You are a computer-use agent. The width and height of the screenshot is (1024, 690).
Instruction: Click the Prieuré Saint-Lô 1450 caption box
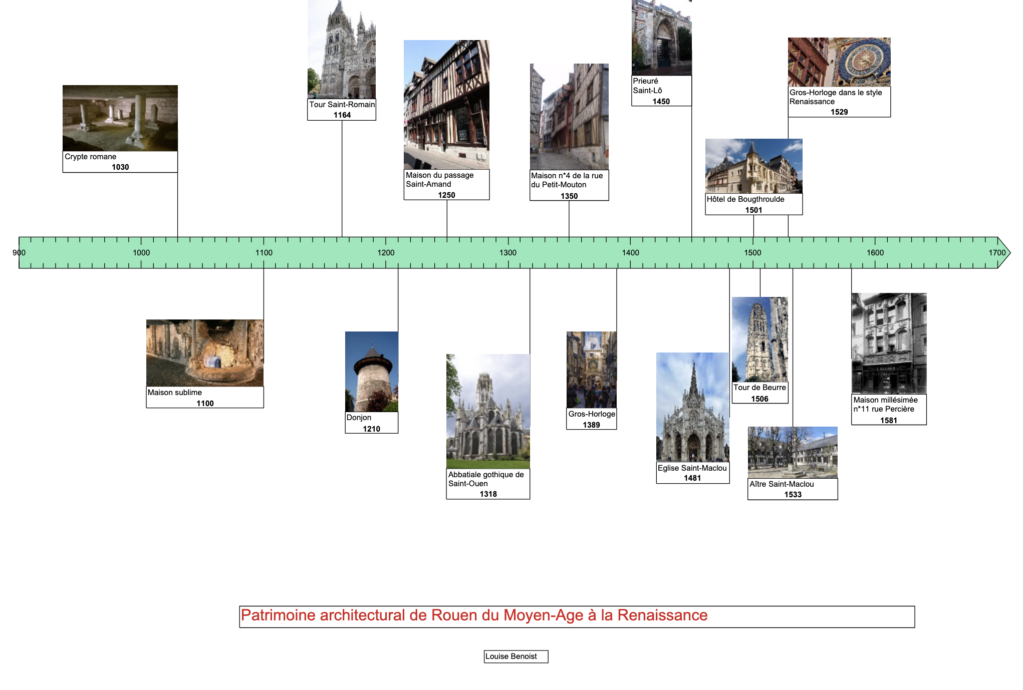(x=661, y=91)
